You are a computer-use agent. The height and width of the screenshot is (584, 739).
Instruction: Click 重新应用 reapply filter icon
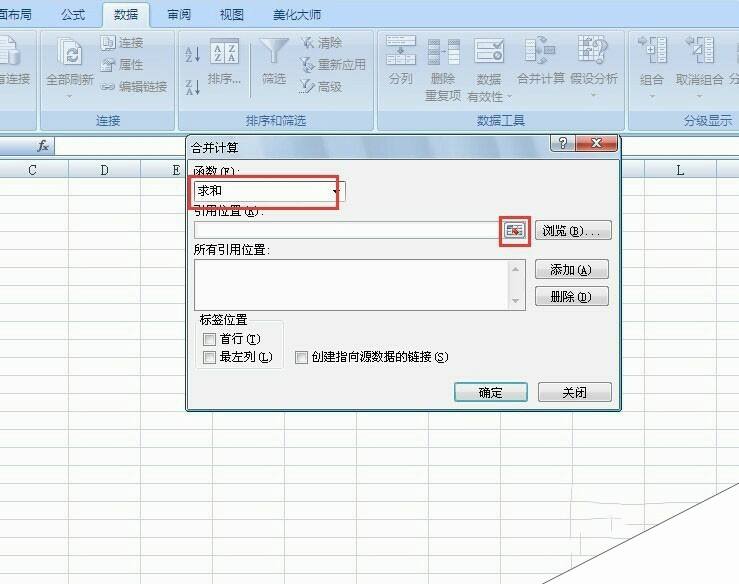click(x=307, y=65)
